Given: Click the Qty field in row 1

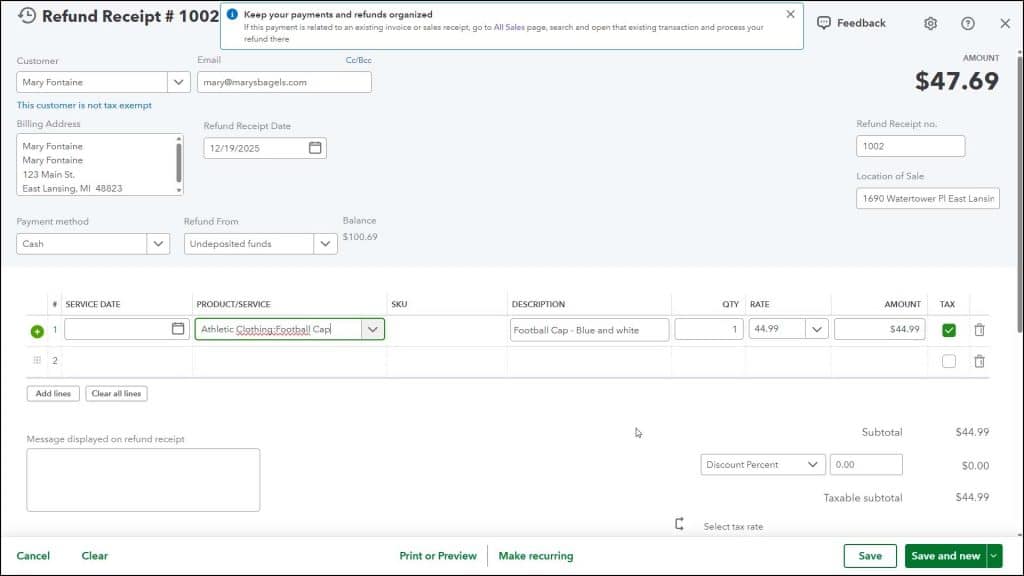Looking at the screenshot, I should click(x=709, y=329).
